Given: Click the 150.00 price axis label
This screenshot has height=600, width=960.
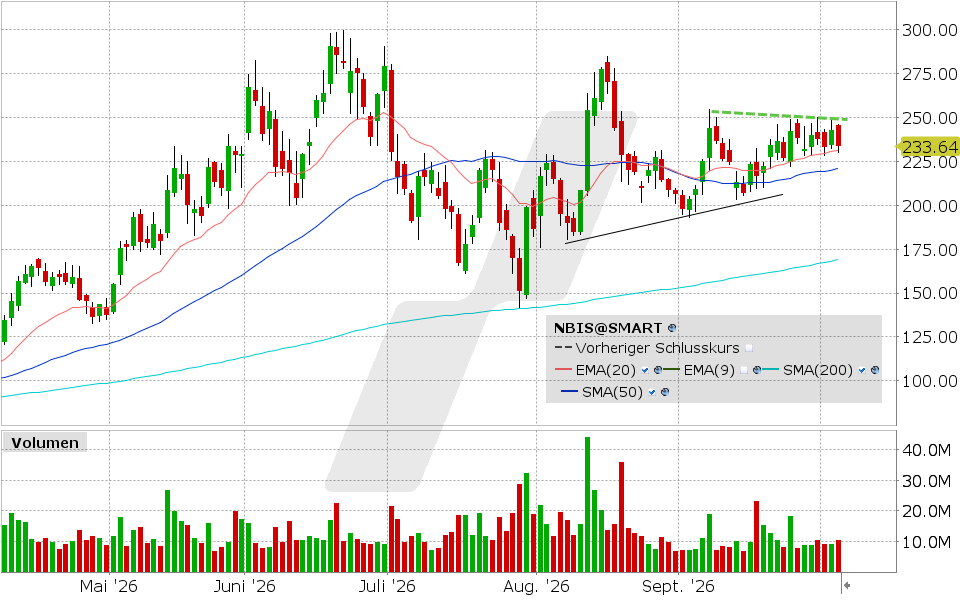Looking at the screenshot, I should click(929, 293).
